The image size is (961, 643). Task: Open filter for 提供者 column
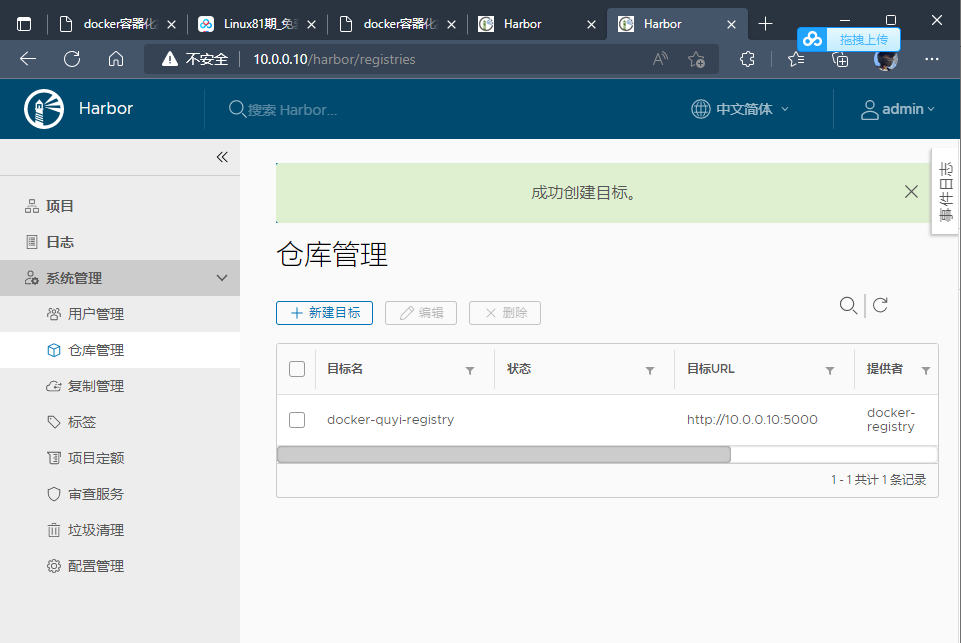pyautogui.click(x=926, y=370)
